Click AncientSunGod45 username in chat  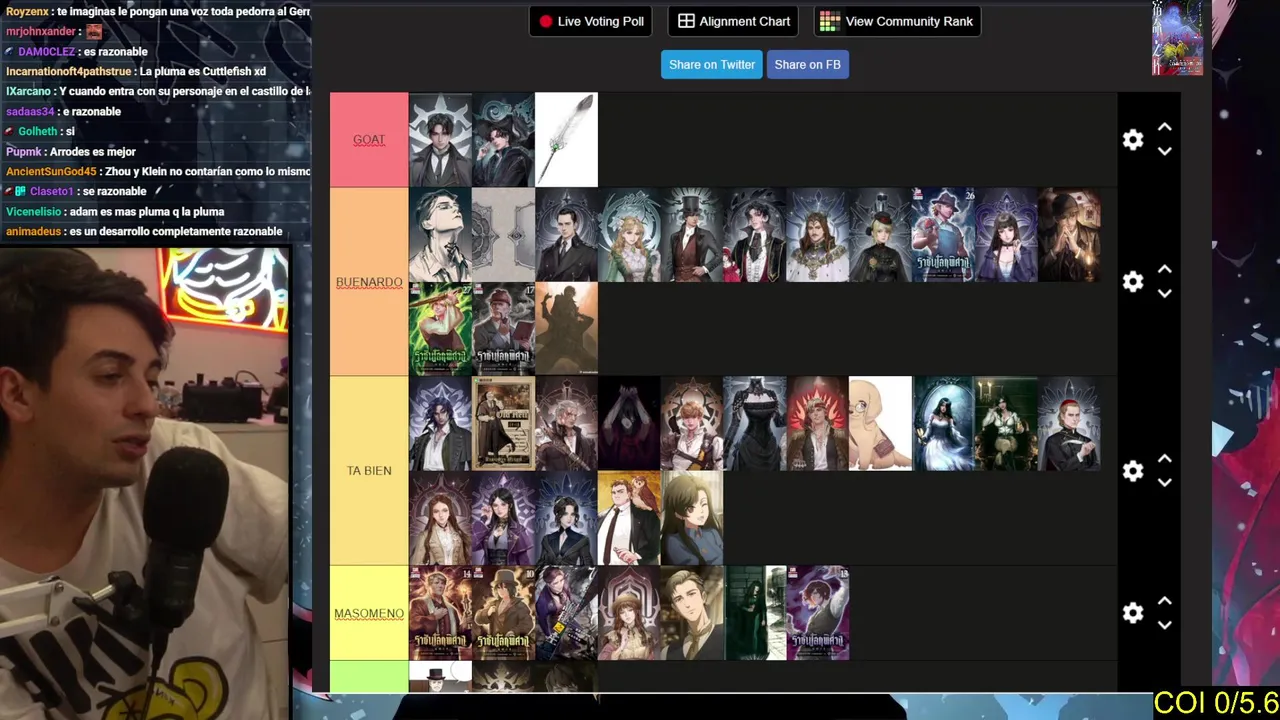click(x=51, y=172)
